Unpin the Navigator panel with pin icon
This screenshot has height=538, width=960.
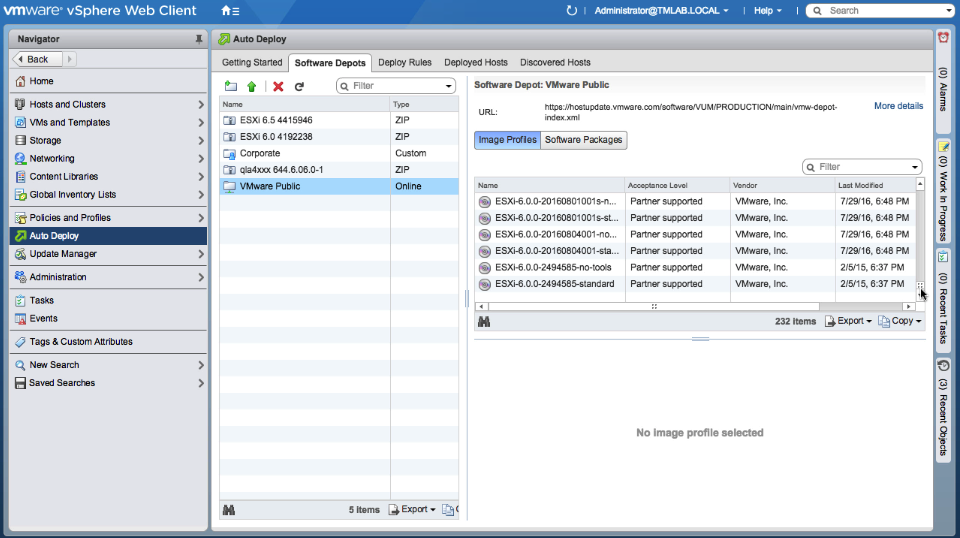[198, 39]
